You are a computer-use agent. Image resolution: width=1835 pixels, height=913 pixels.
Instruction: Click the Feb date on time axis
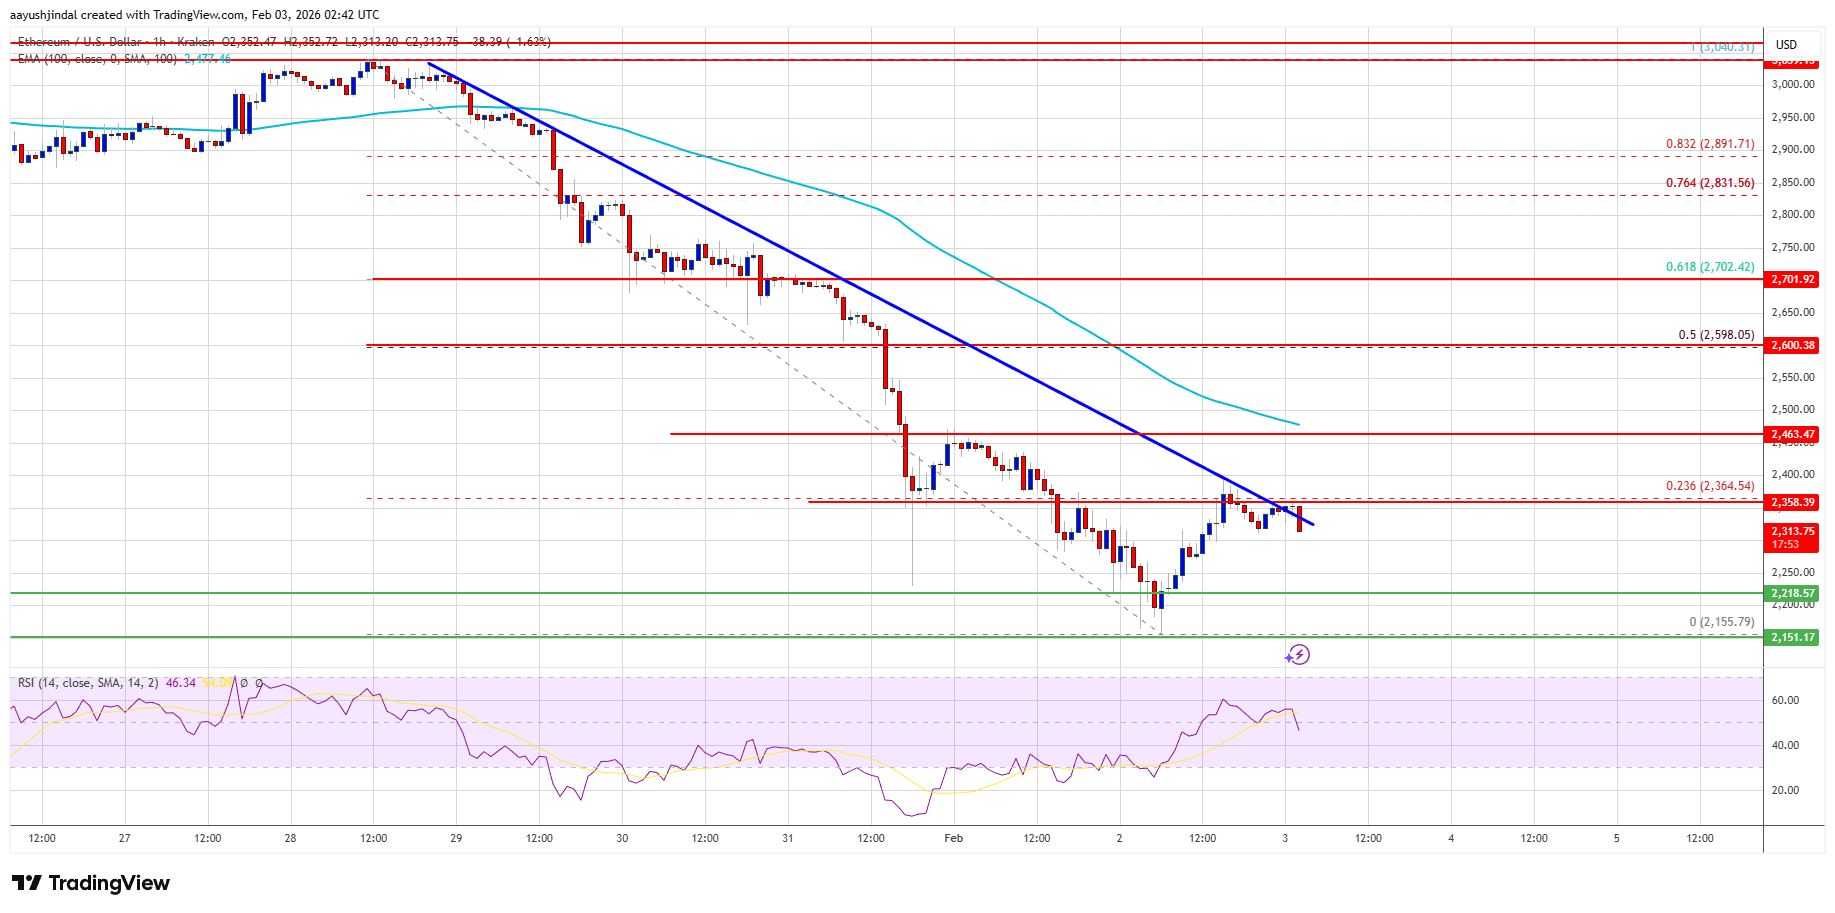953,838
